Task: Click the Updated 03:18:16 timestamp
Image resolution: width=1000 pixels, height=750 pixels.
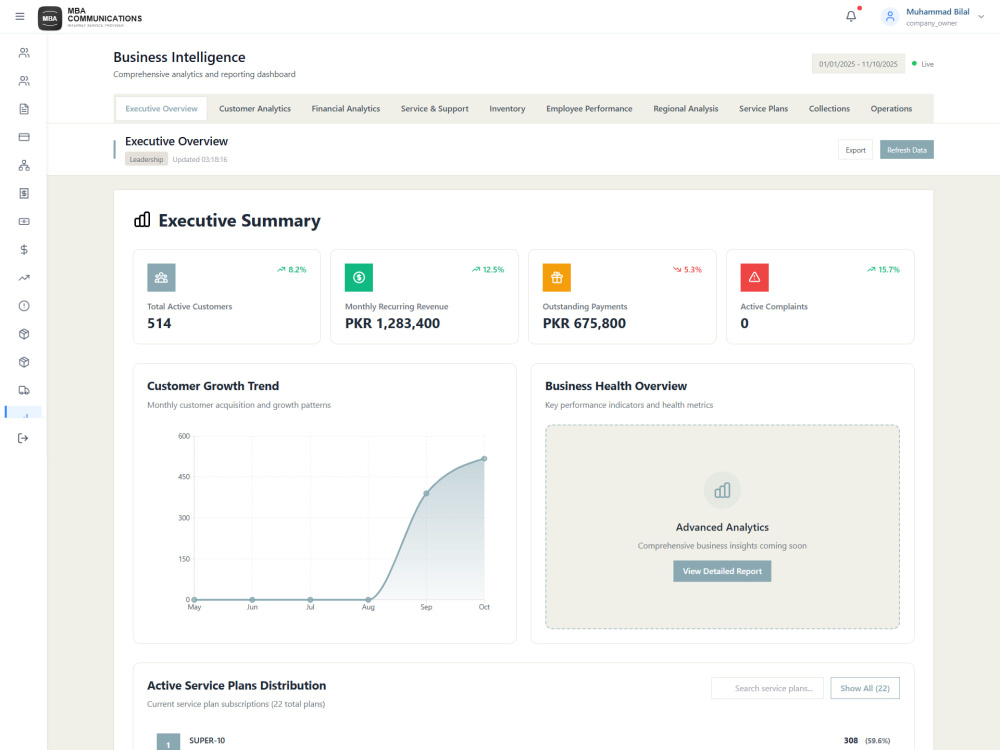Action: pos(200,159)
